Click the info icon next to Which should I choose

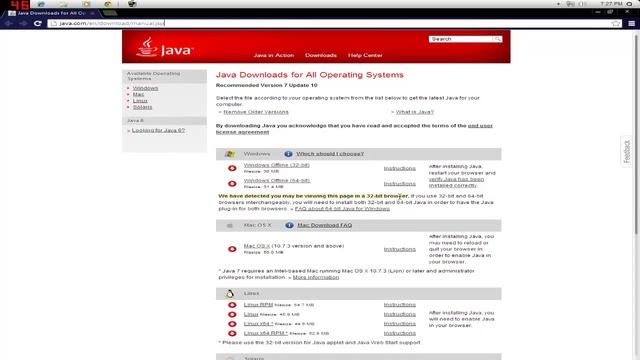(x=288, y=154)
